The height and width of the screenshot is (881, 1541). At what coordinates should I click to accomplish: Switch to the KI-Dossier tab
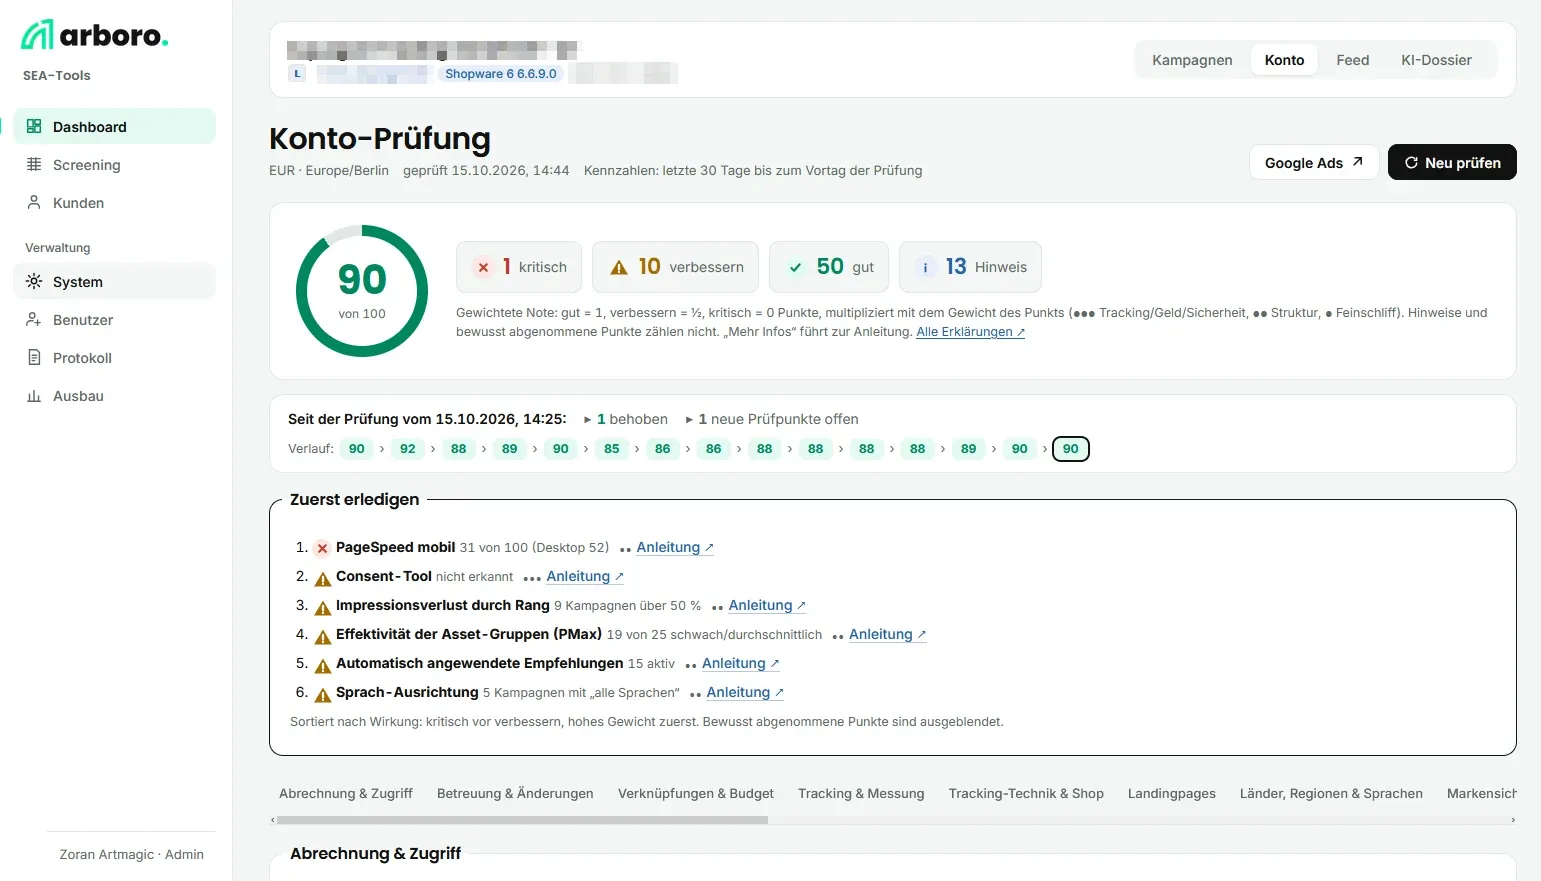click(1436, 60)
